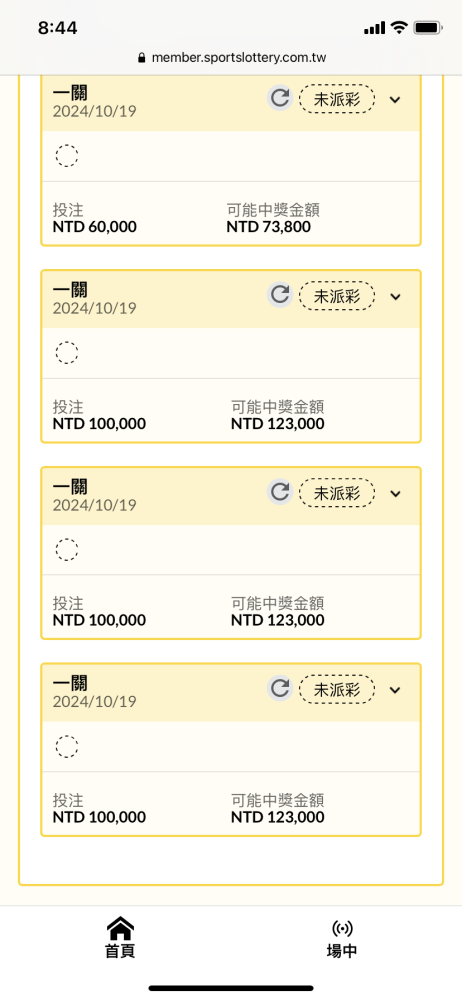462x1000 pixels.
Task: Tap the battery icon in the status bar
Action: pos(428,27)
